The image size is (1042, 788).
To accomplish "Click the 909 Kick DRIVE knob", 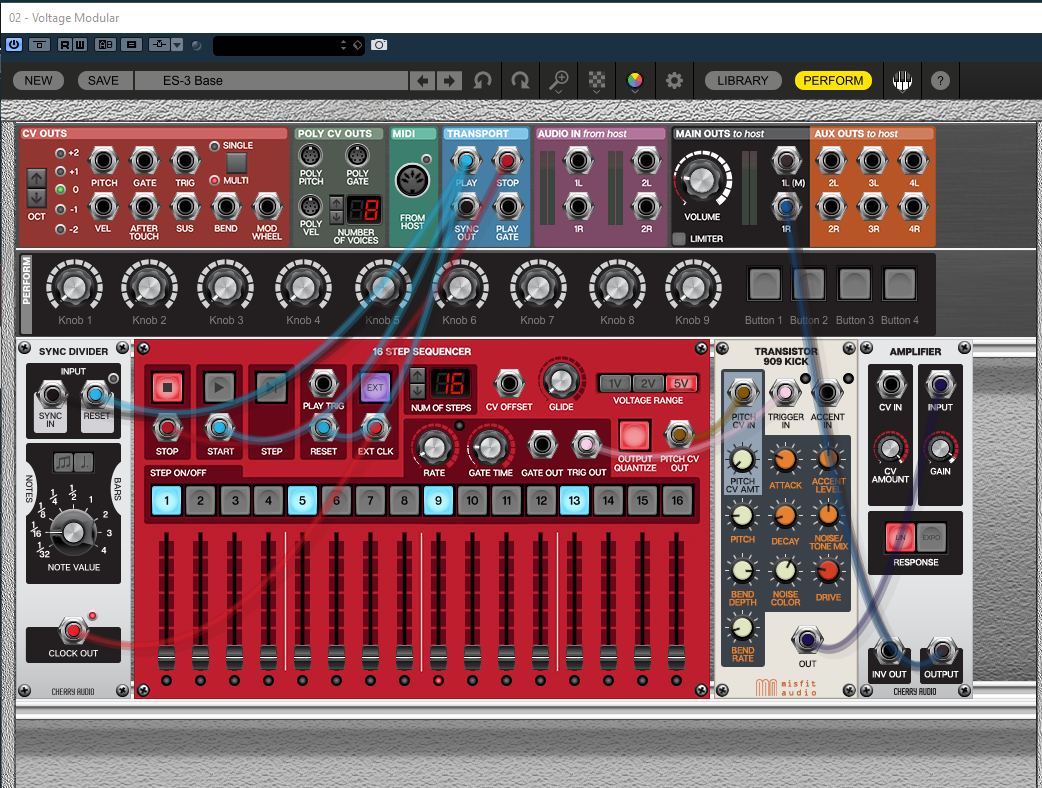I will (827, 571).
